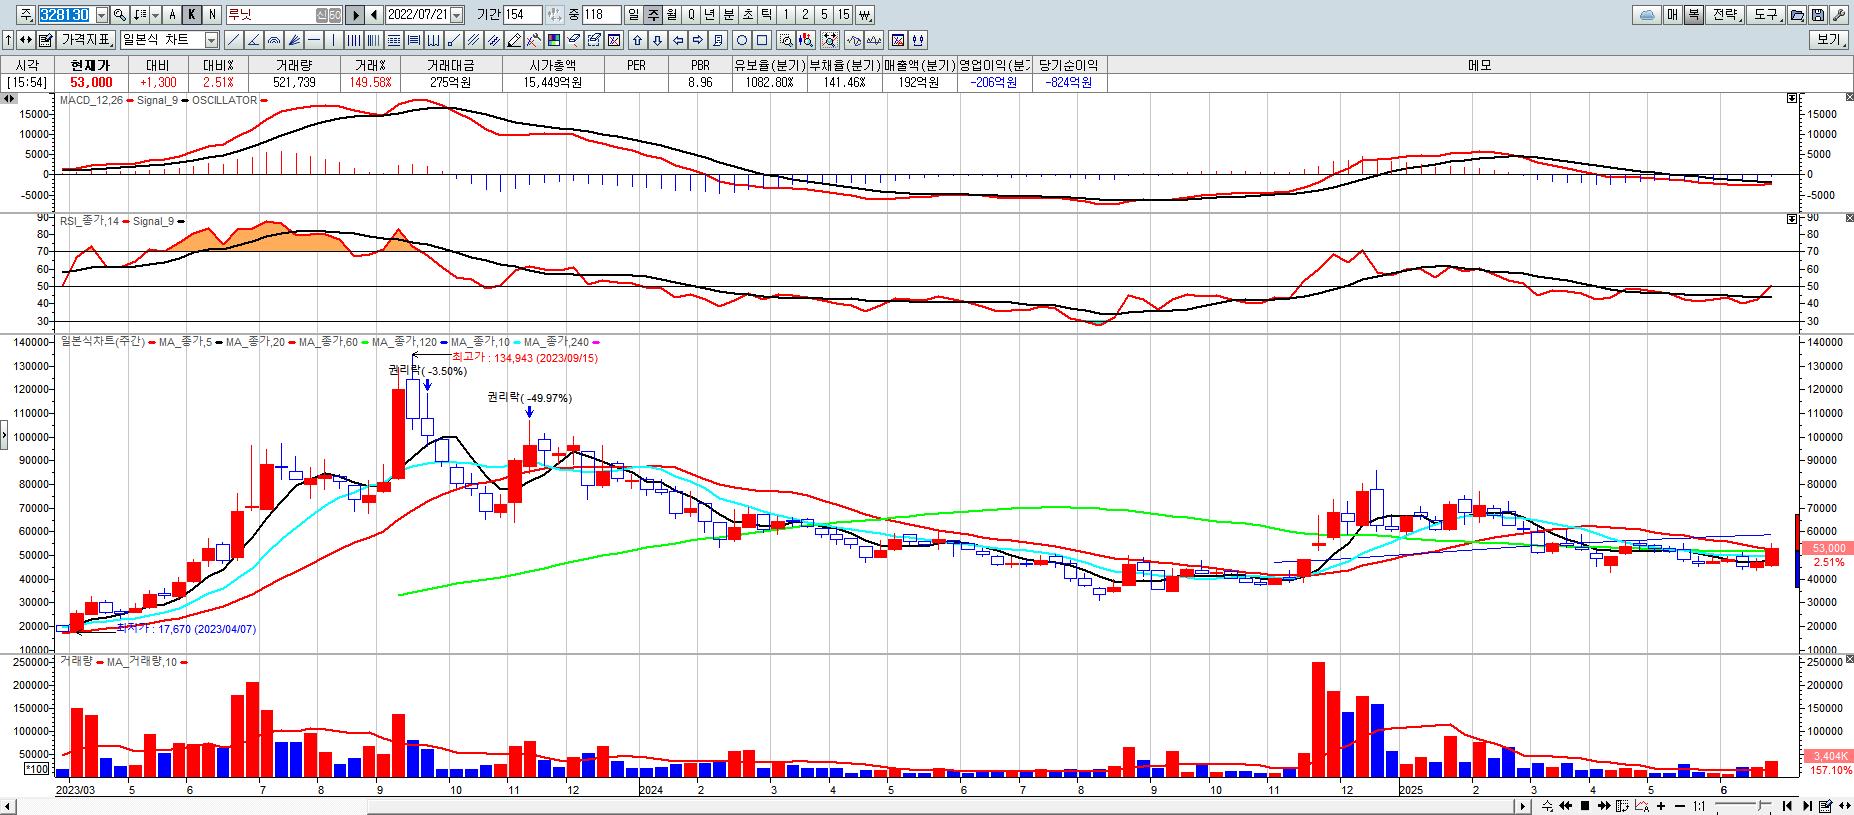Select interval preset 15
The image size is (1854, 815).
click(x=844, y=15)
